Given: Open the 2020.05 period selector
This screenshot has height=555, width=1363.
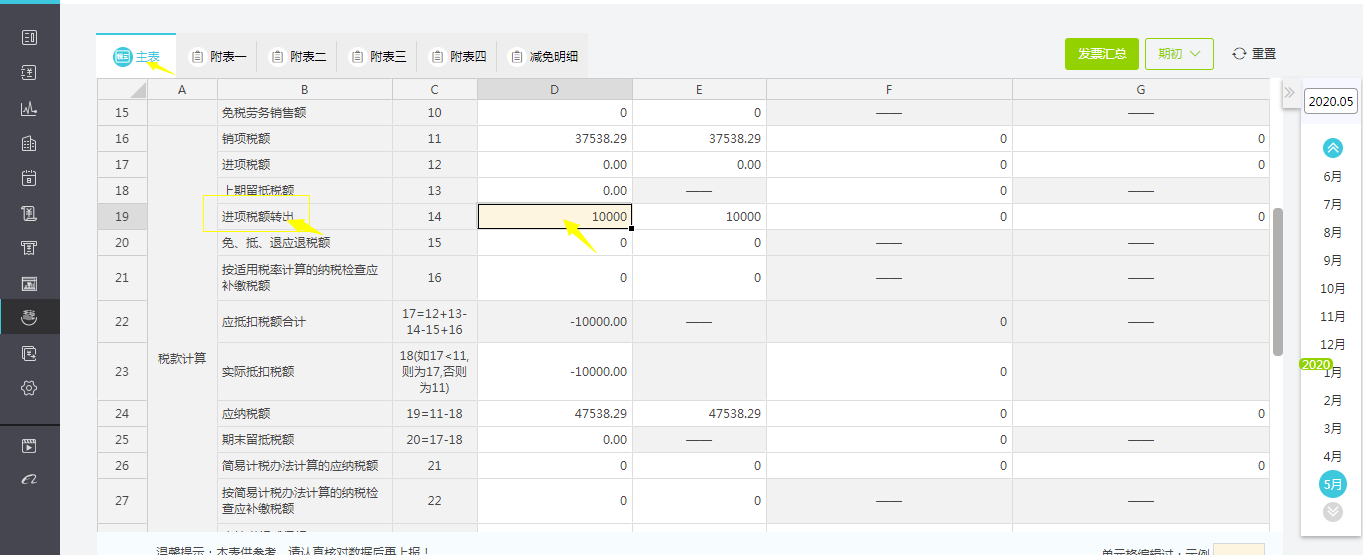Looking at the screenshot, I should (x=1331, y=101).
